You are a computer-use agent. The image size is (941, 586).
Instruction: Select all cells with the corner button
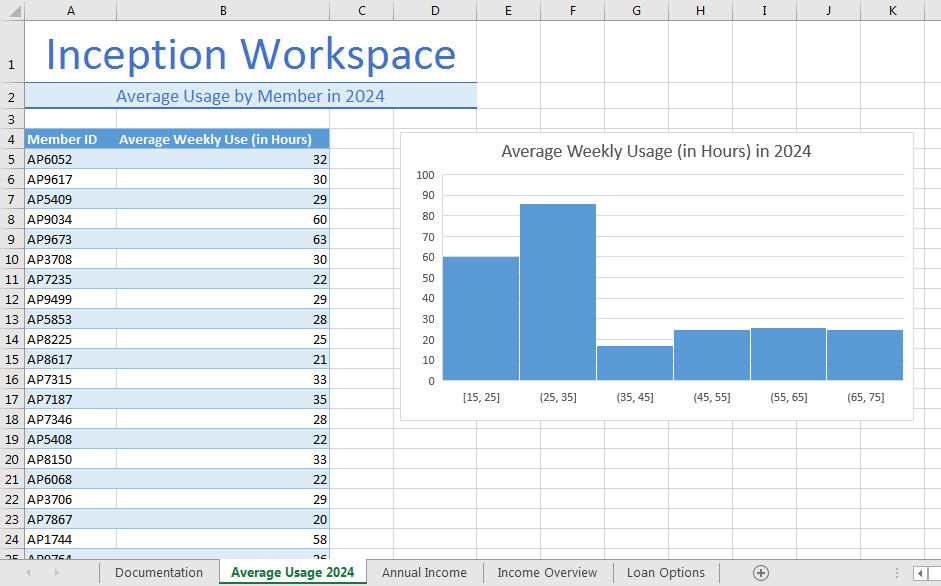pos(13,10)
